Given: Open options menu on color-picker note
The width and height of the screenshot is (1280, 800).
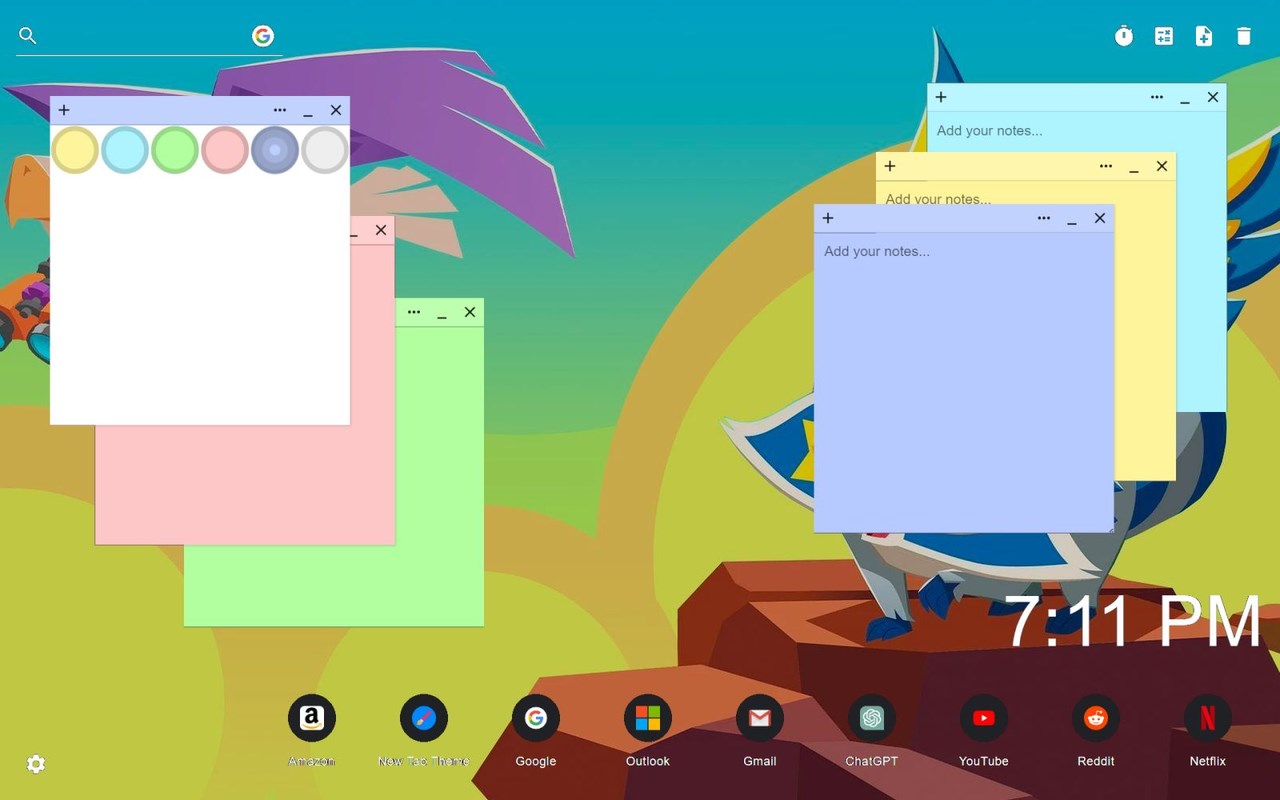Looking at the screenshot, I should click(x=280, y=110).
